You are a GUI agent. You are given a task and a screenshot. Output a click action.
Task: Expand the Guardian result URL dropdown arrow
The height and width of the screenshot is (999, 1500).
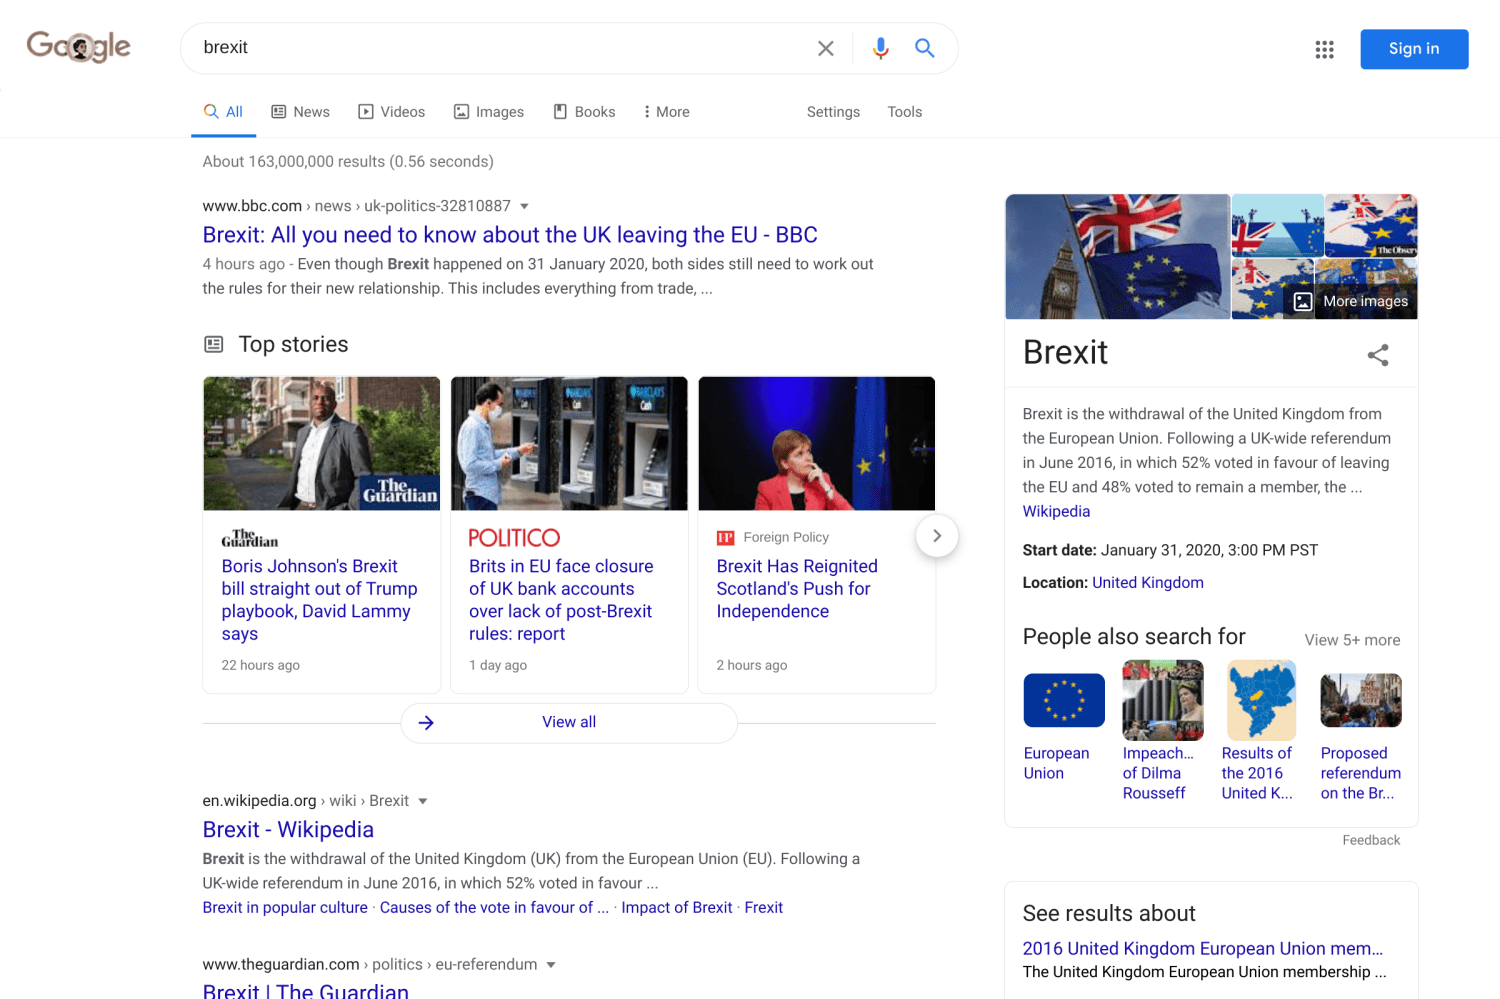(x=551, y=965)
